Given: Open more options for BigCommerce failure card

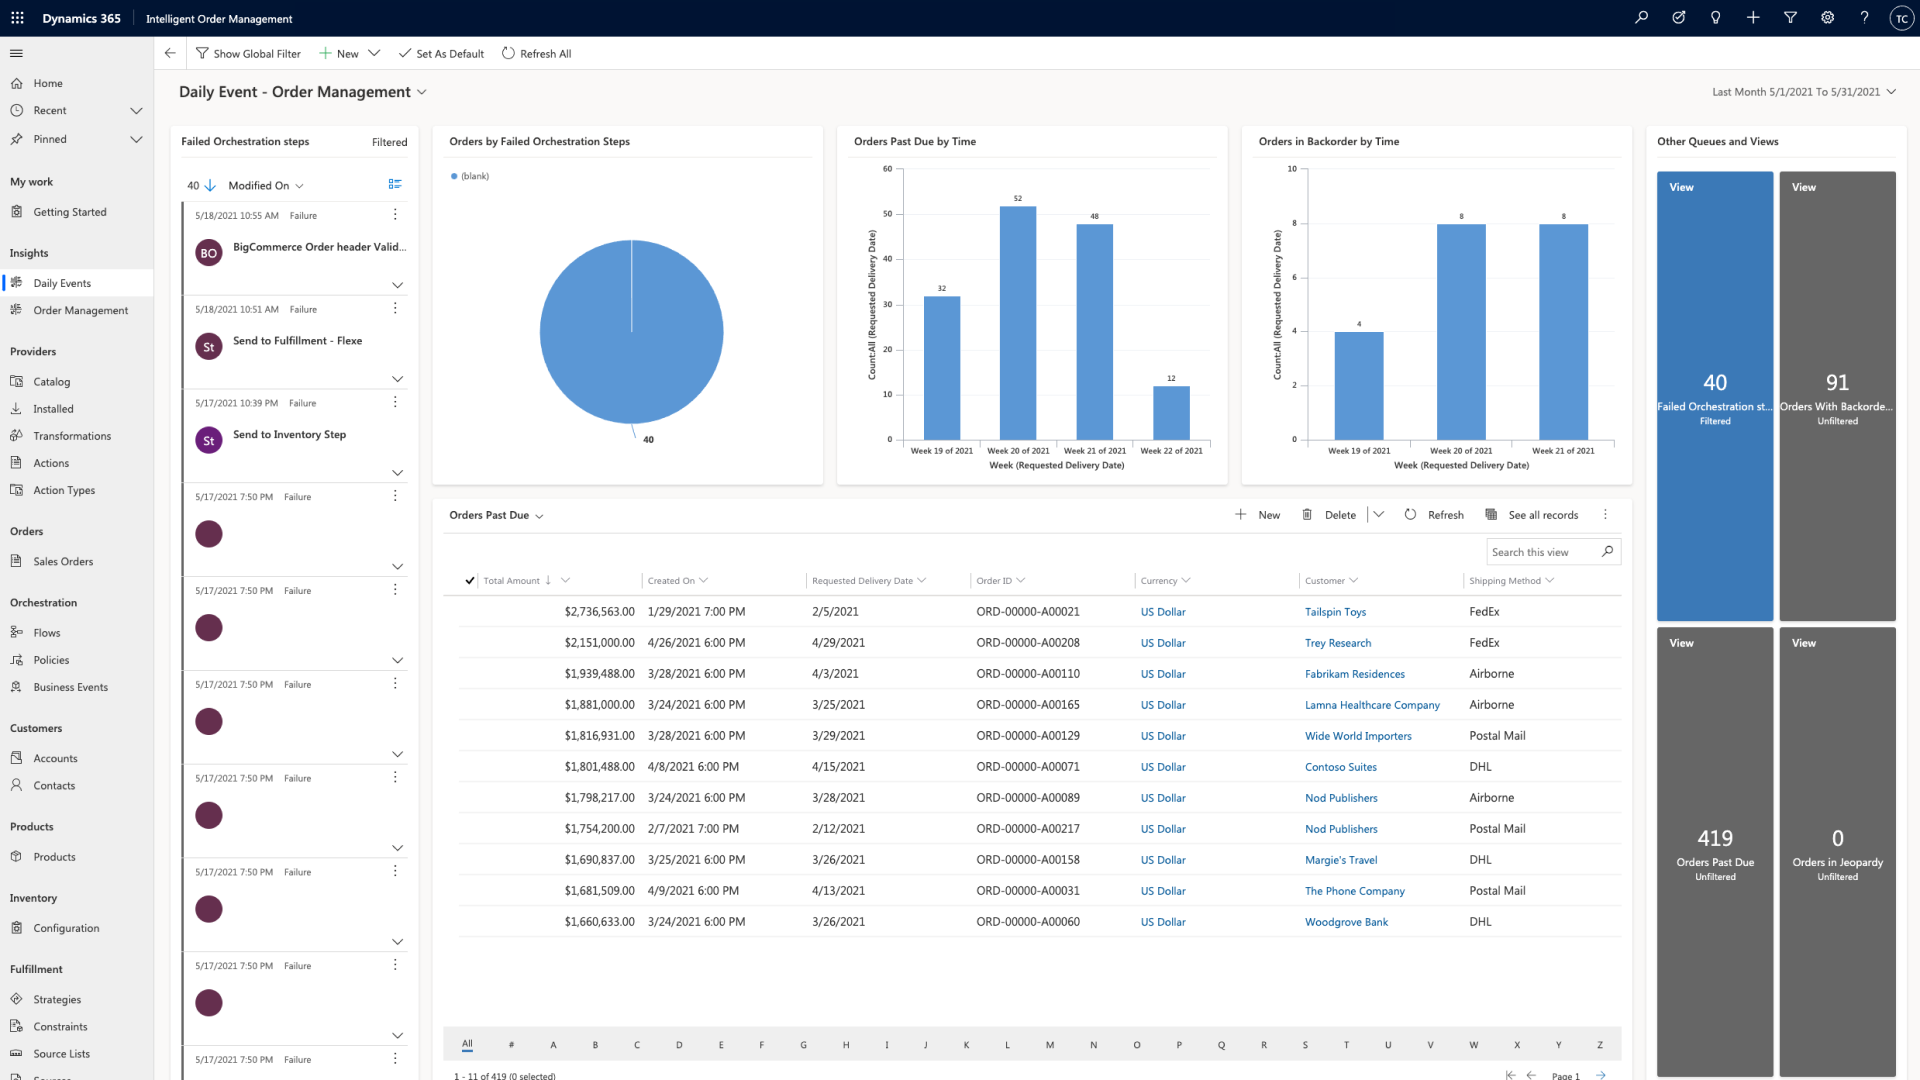Looking at the screenshot, I should coord(395,215).
